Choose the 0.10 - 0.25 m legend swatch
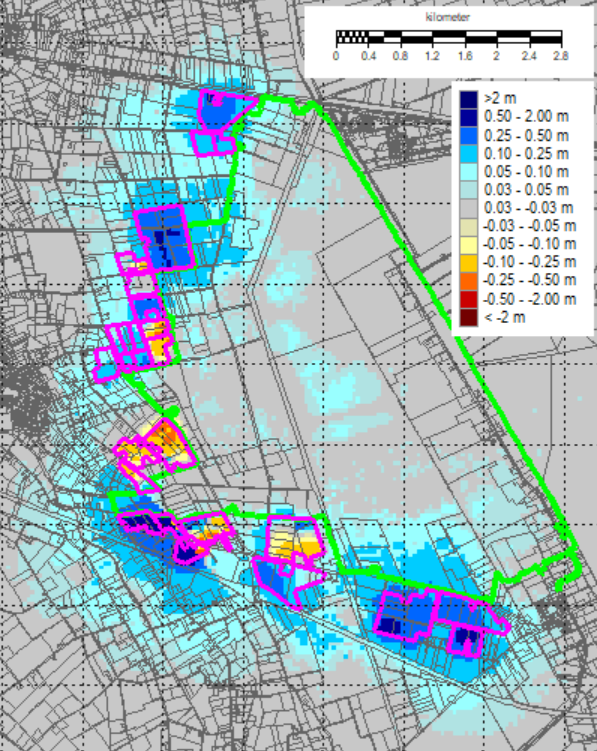This screenshot has height=751, width=597. (469, 154)
